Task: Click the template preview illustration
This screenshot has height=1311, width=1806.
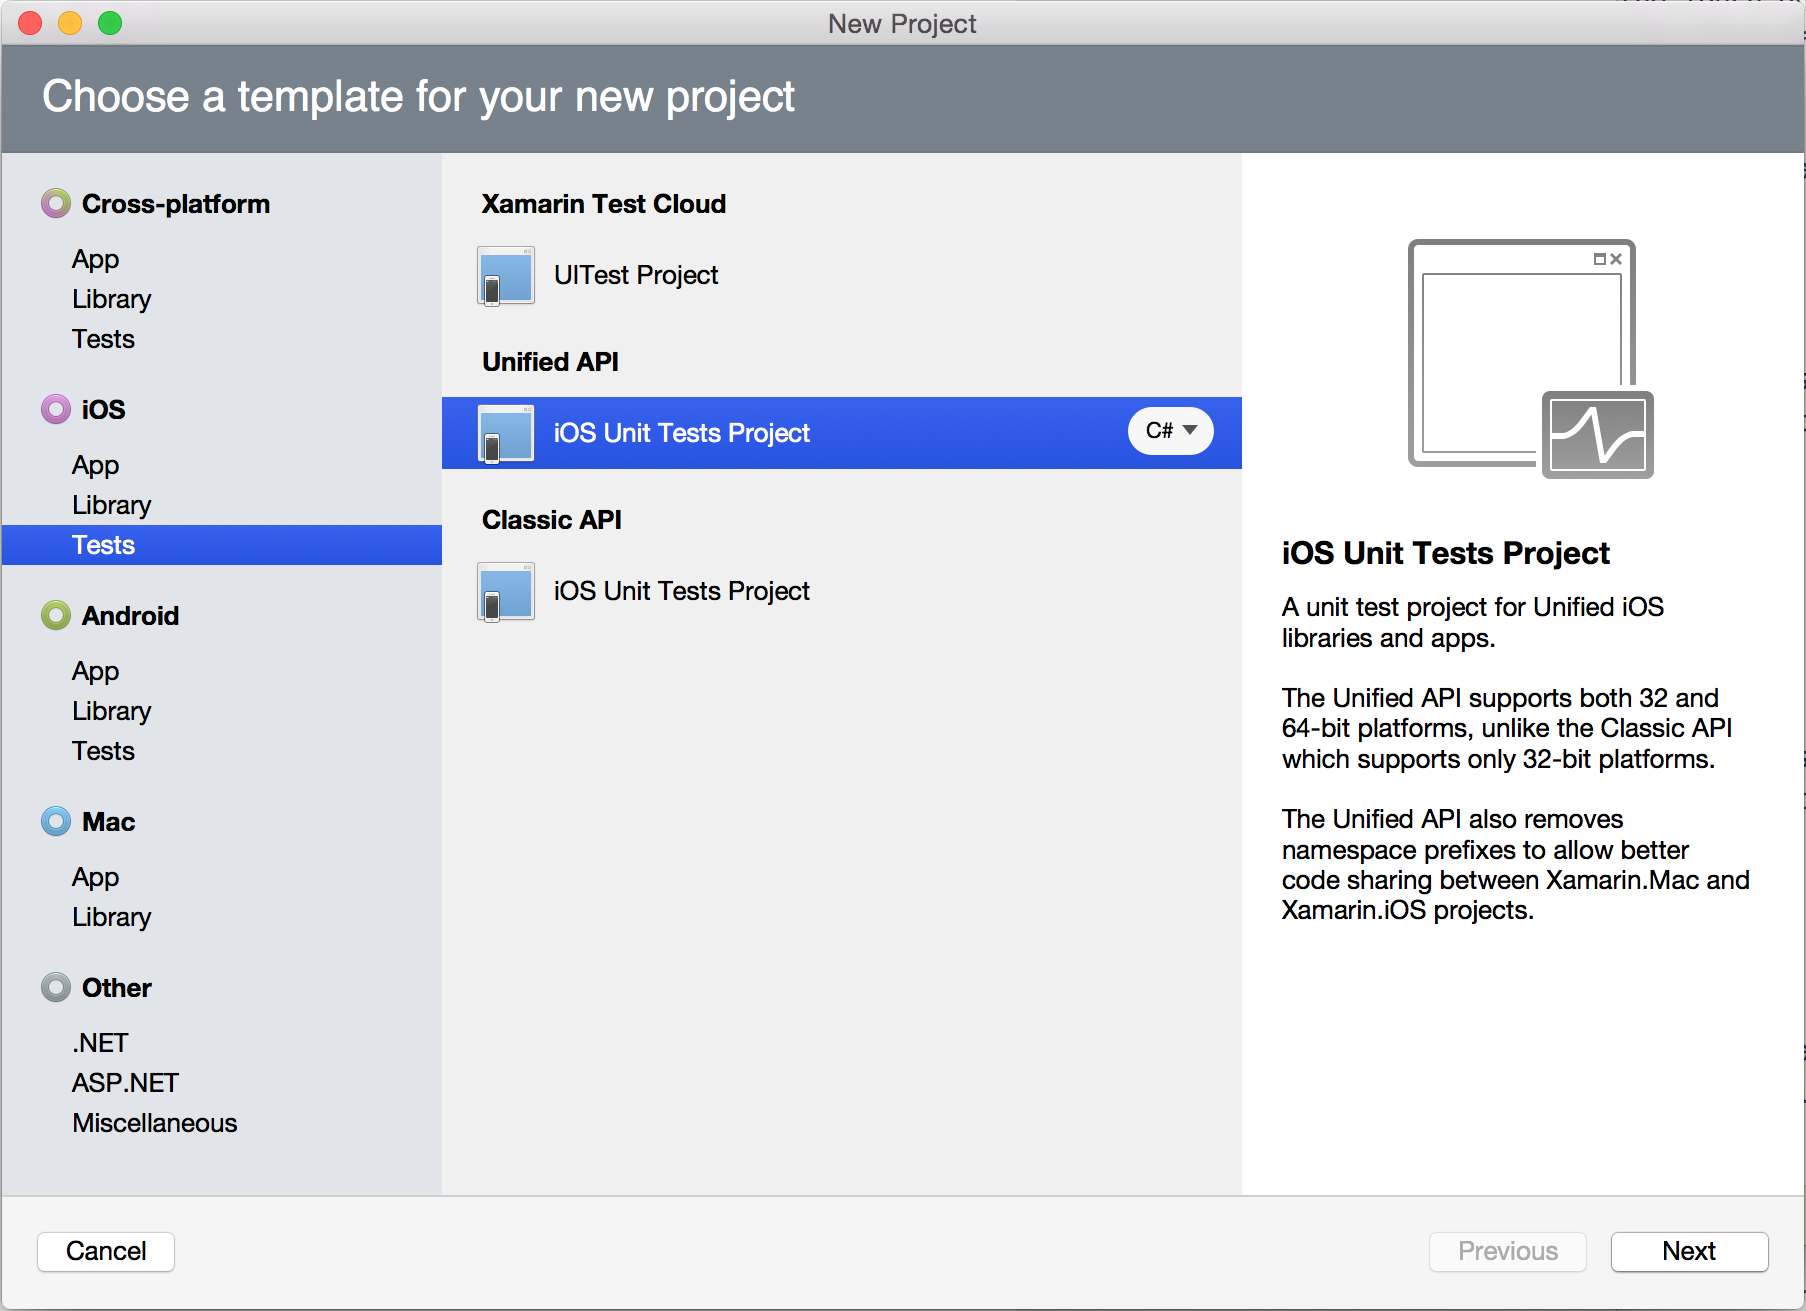Action: tap(1530, 358)
